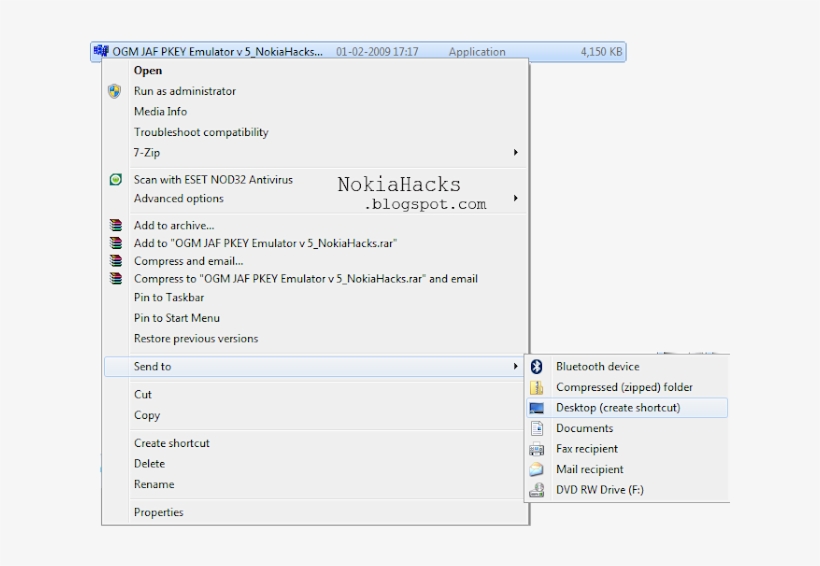Click WinRAR icon next to Add to archive...
Screen dimensions: 820x566
(116, 225)
